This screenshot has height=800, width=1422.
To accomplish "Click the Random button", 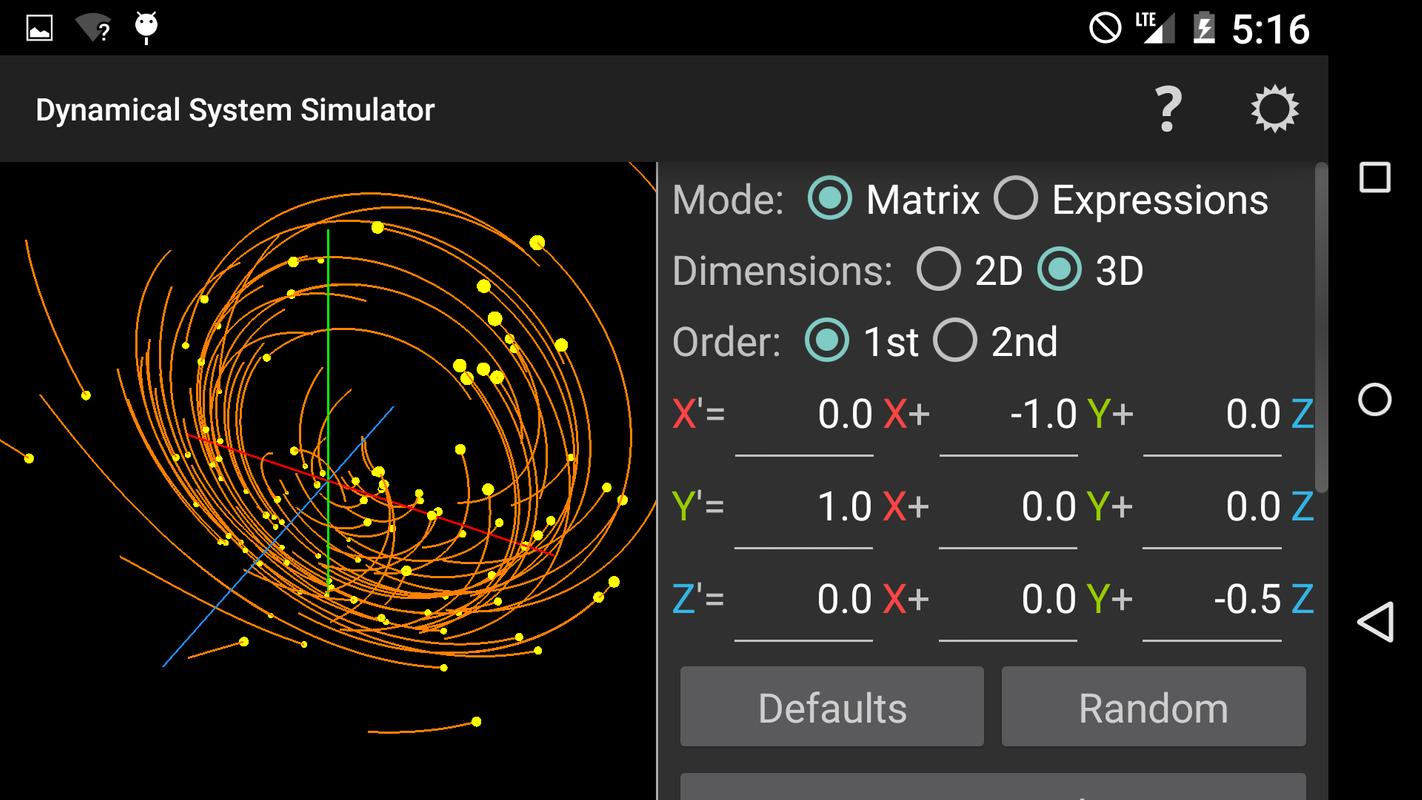I will tap(1154, 707).
